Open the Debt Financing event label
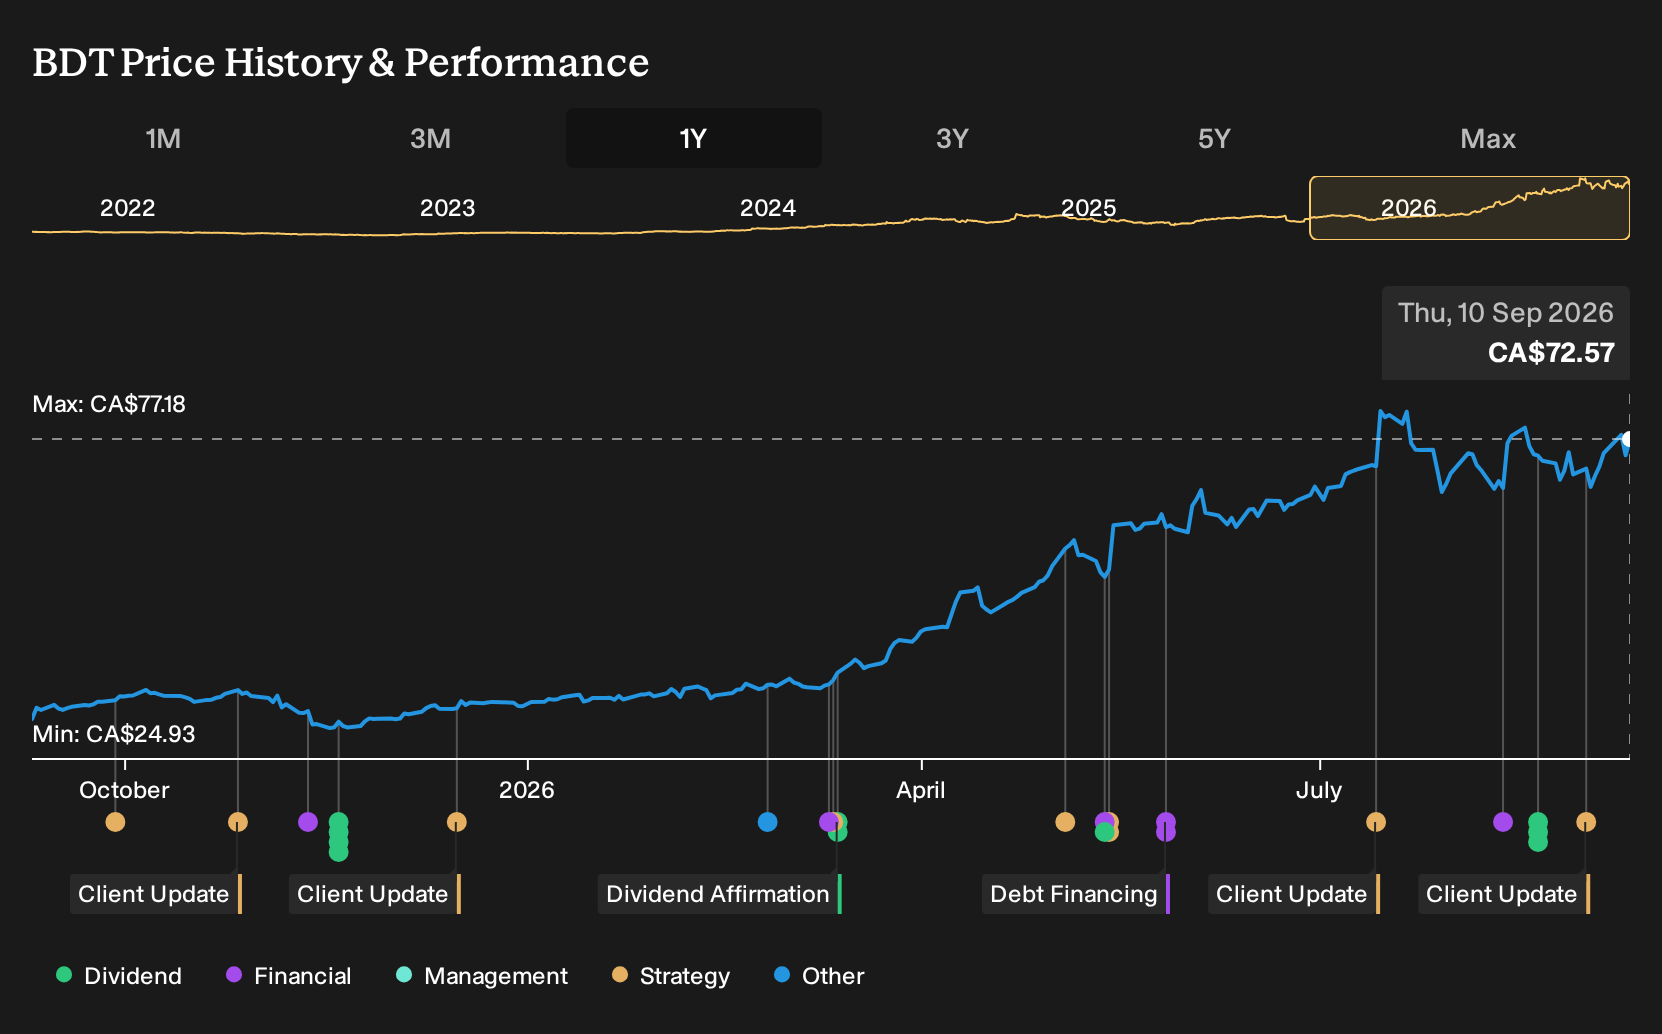The height and width of the screenshot is (1034, 1662). pos(1076,894)
